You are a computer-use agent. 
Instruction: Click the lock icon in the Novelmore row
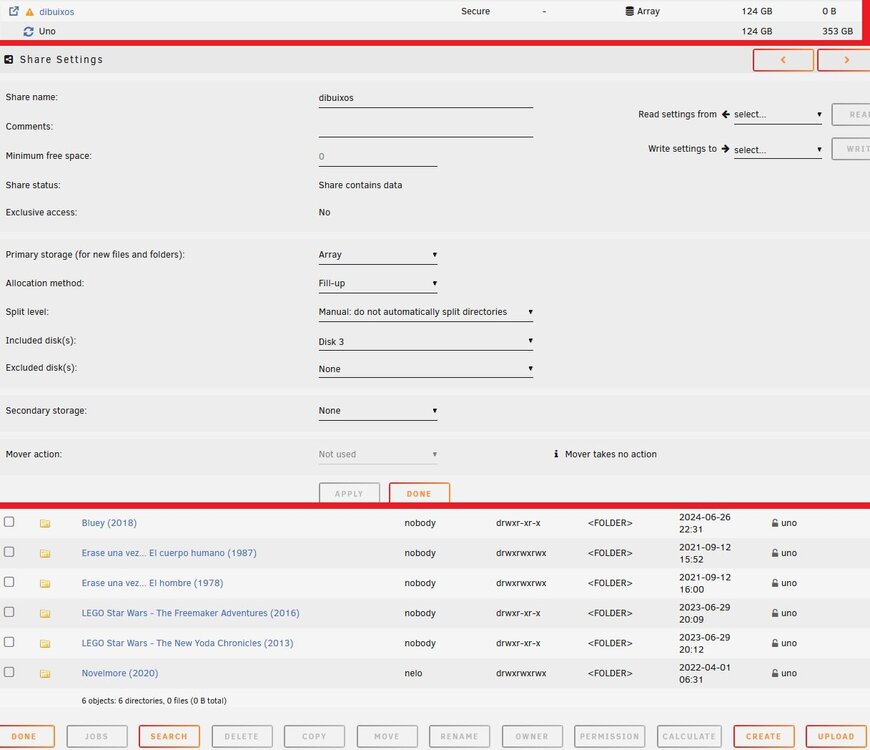pos(775,672)
